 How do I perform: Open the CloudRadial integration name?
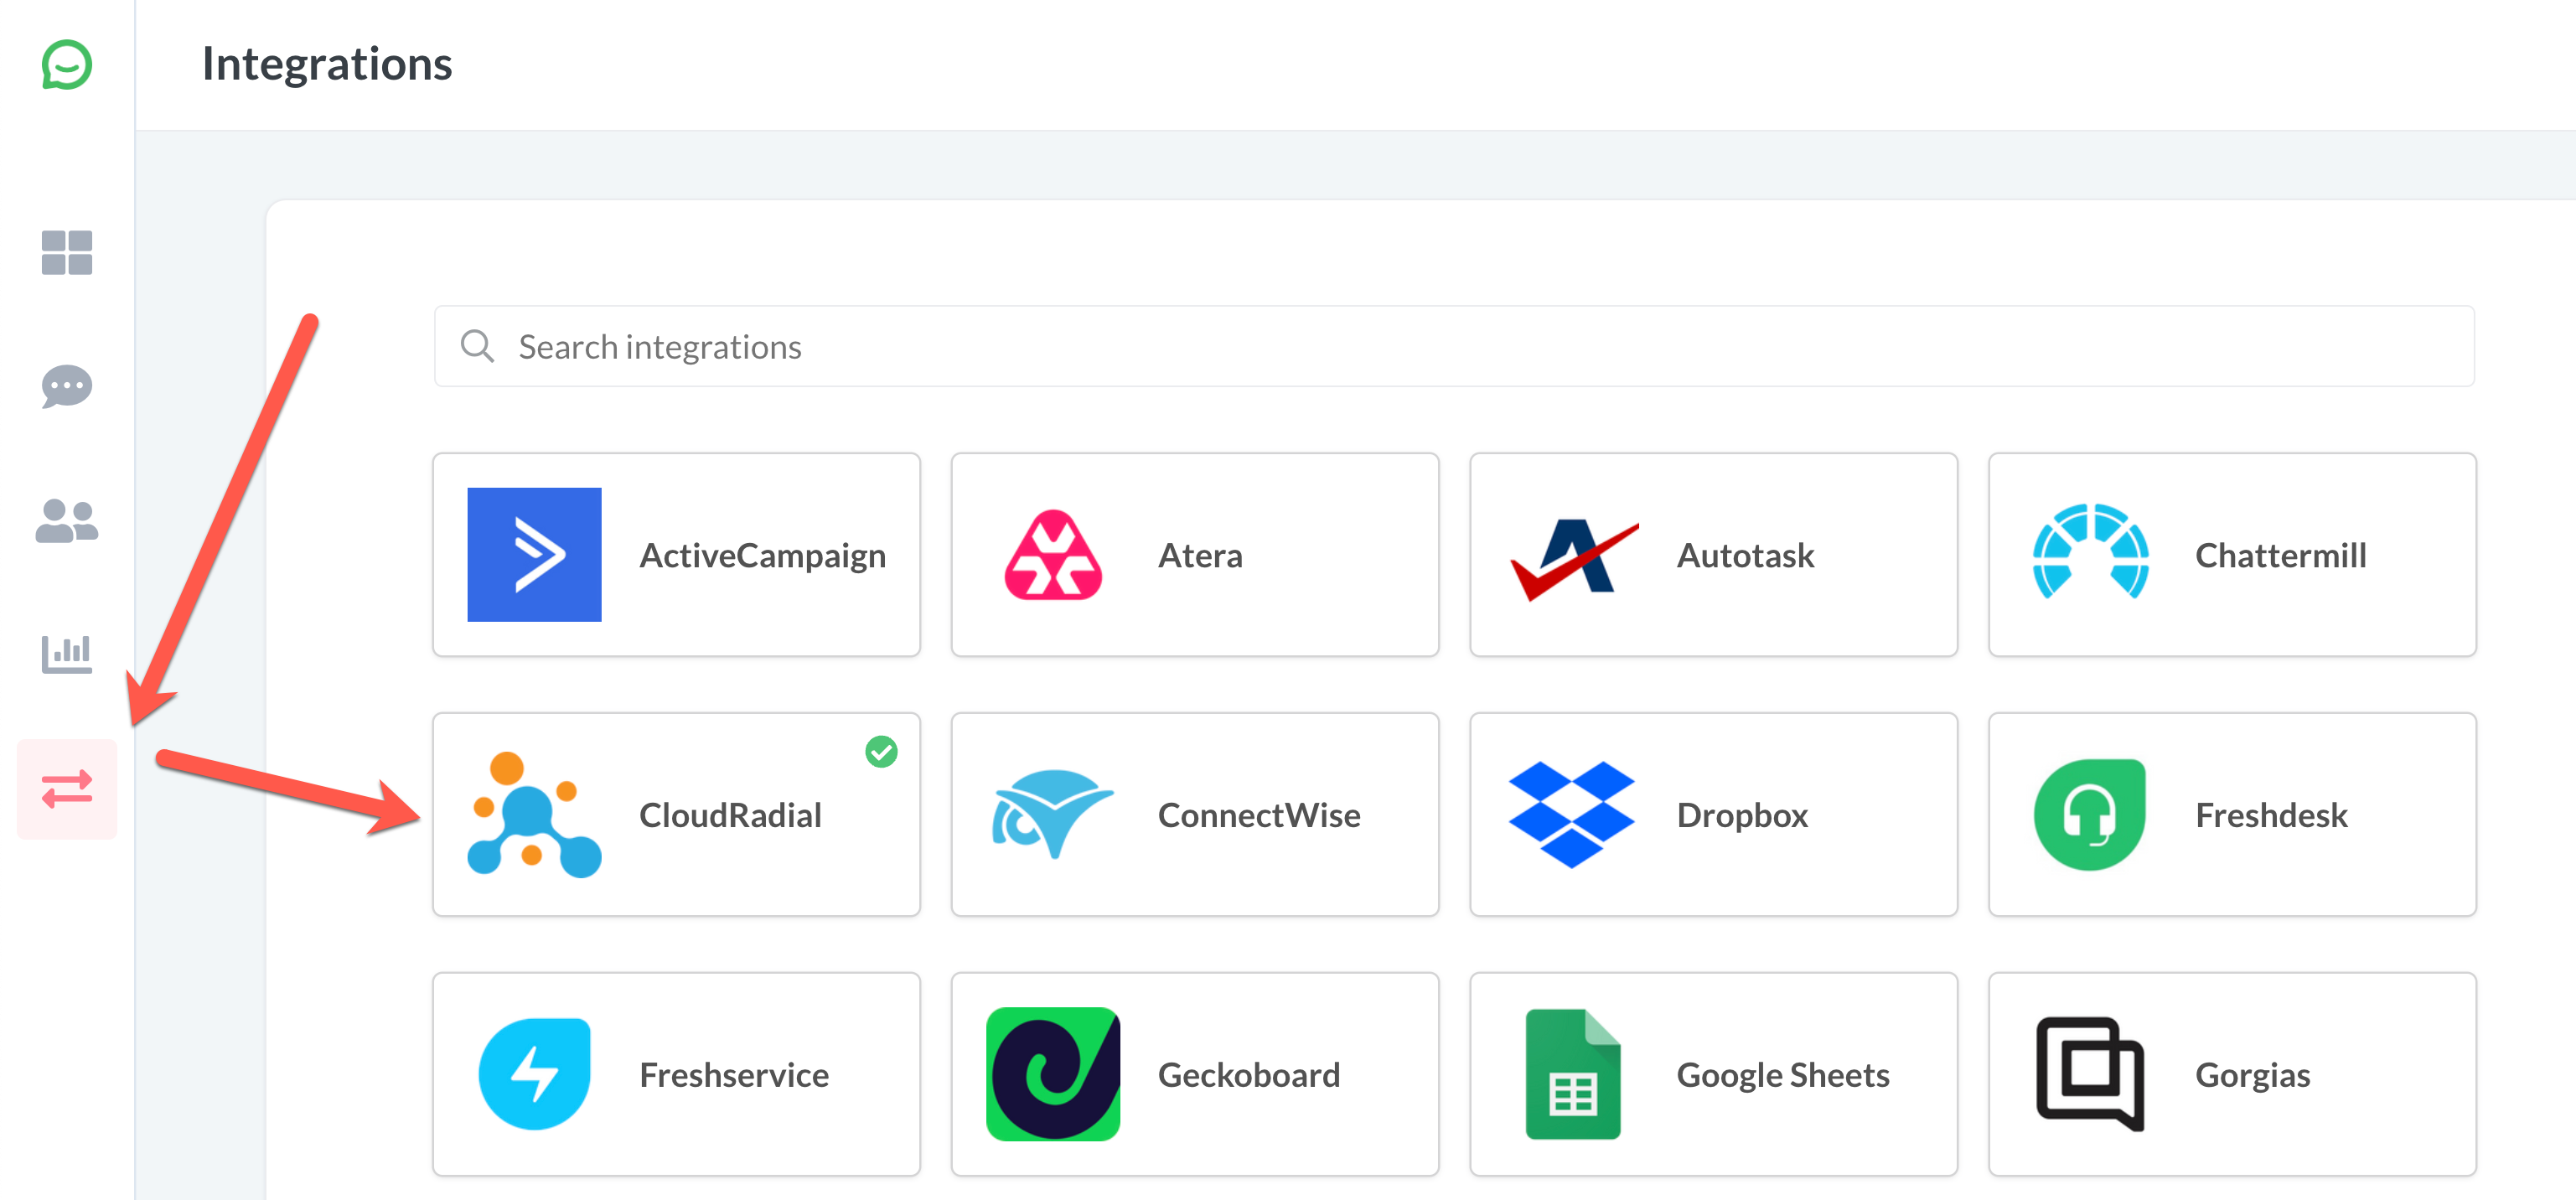pyautogui.click(x=730, y=815)
